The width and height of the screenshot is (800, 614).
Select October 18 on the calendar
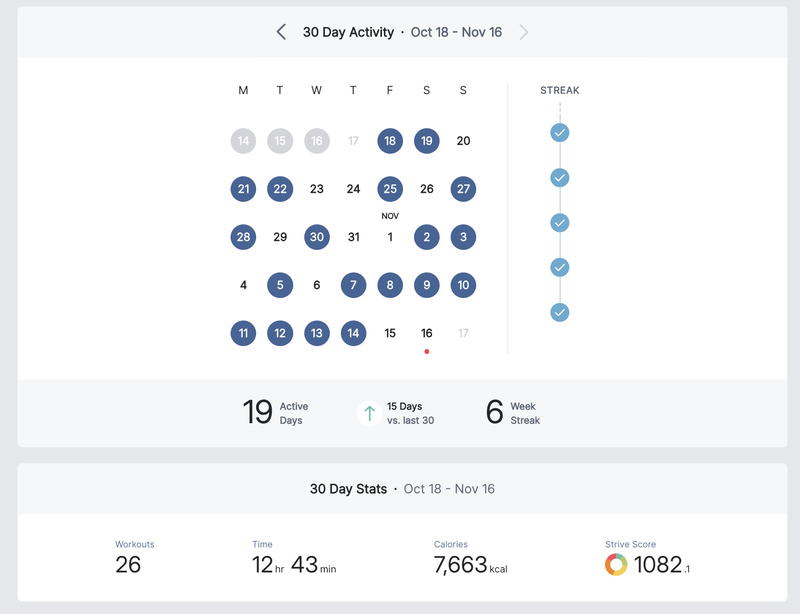pyautogui.click(x=390, y=141)
